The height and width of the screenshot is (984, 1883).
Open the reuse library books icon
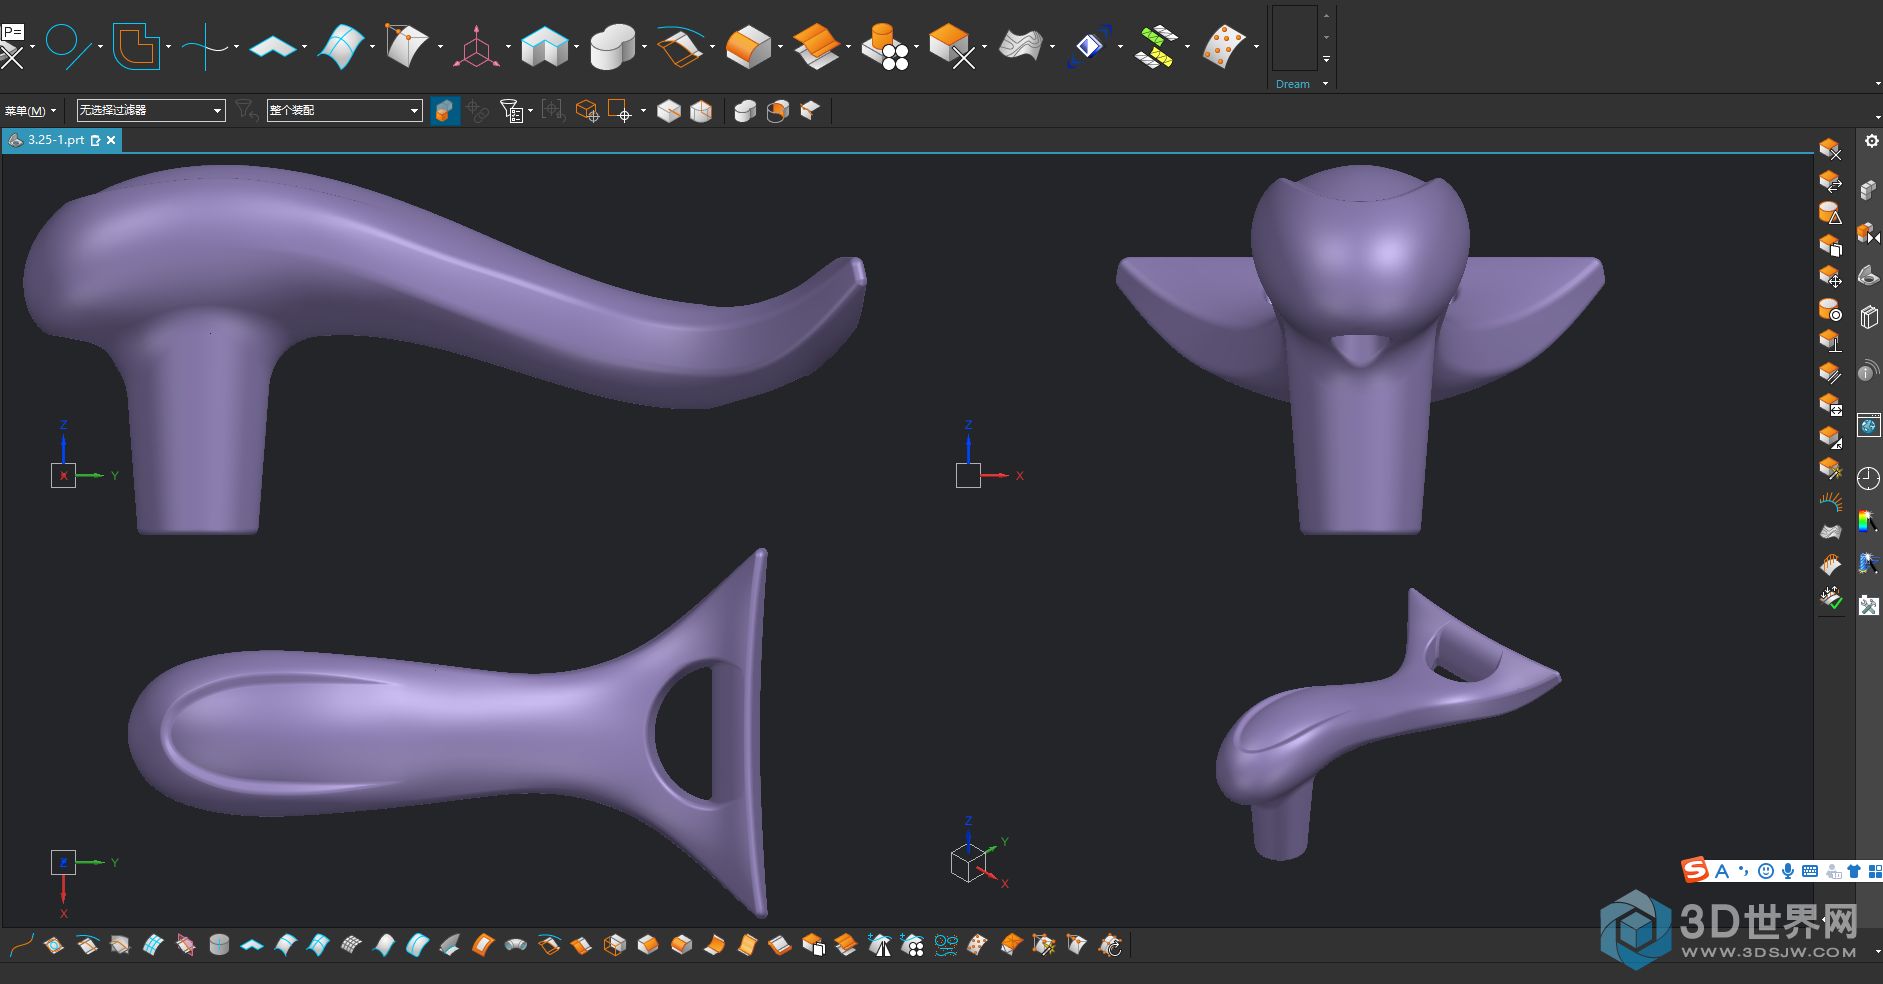pos(1868,319)
